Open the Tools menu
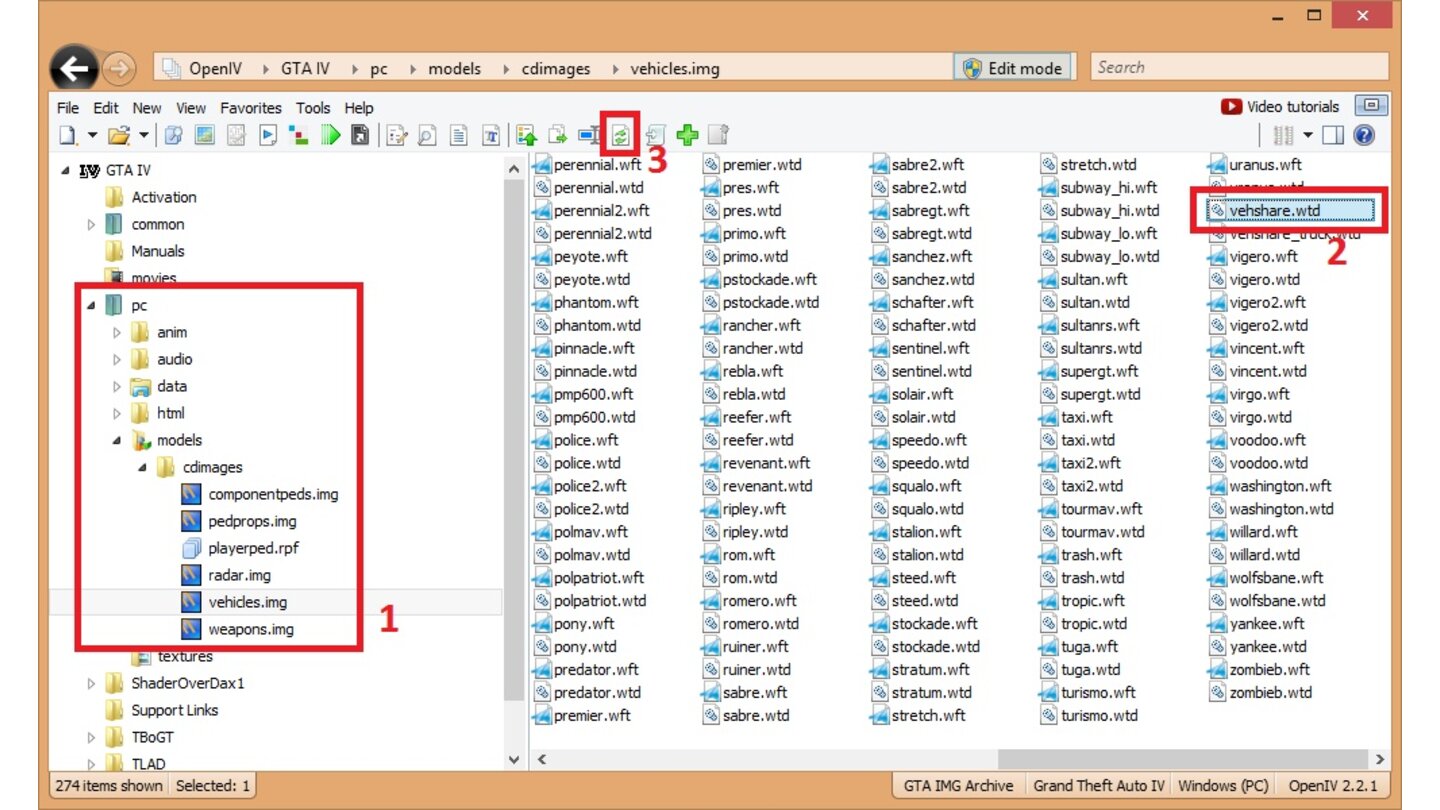This screenshot has height=810, width=1440. 313,108
